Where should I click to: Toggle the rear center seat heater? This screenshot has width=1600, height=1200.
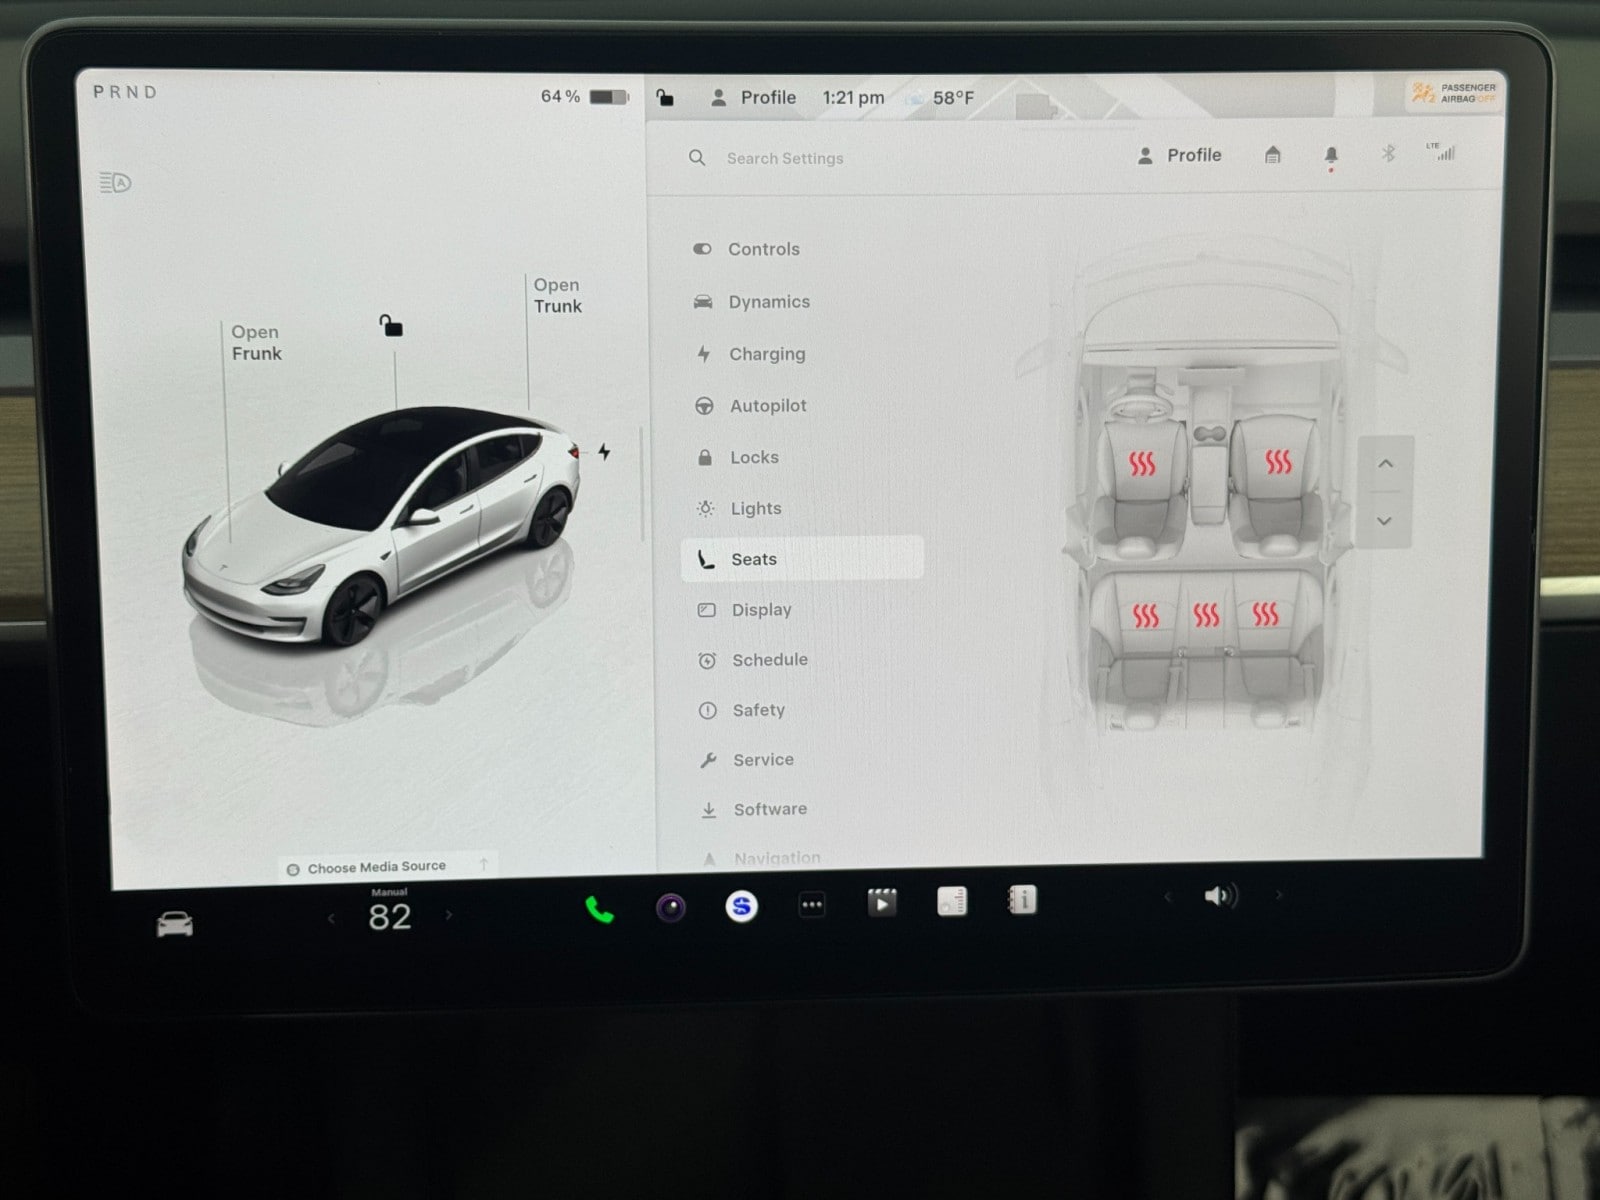click(1206, 614)
